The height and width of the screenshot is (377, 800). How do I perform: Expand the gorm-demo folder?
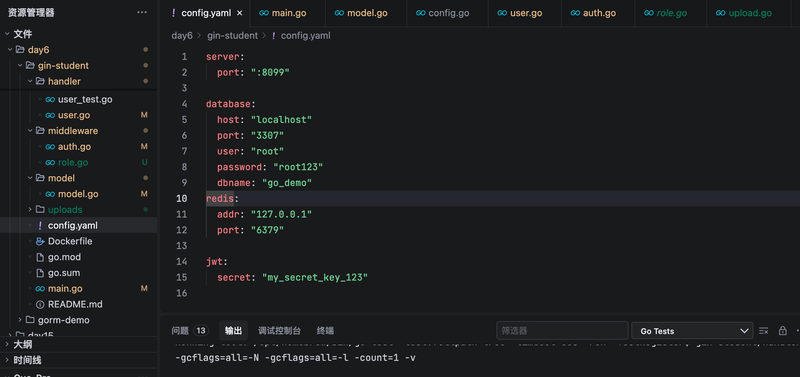pyautogui.click(x=20, y=320)
